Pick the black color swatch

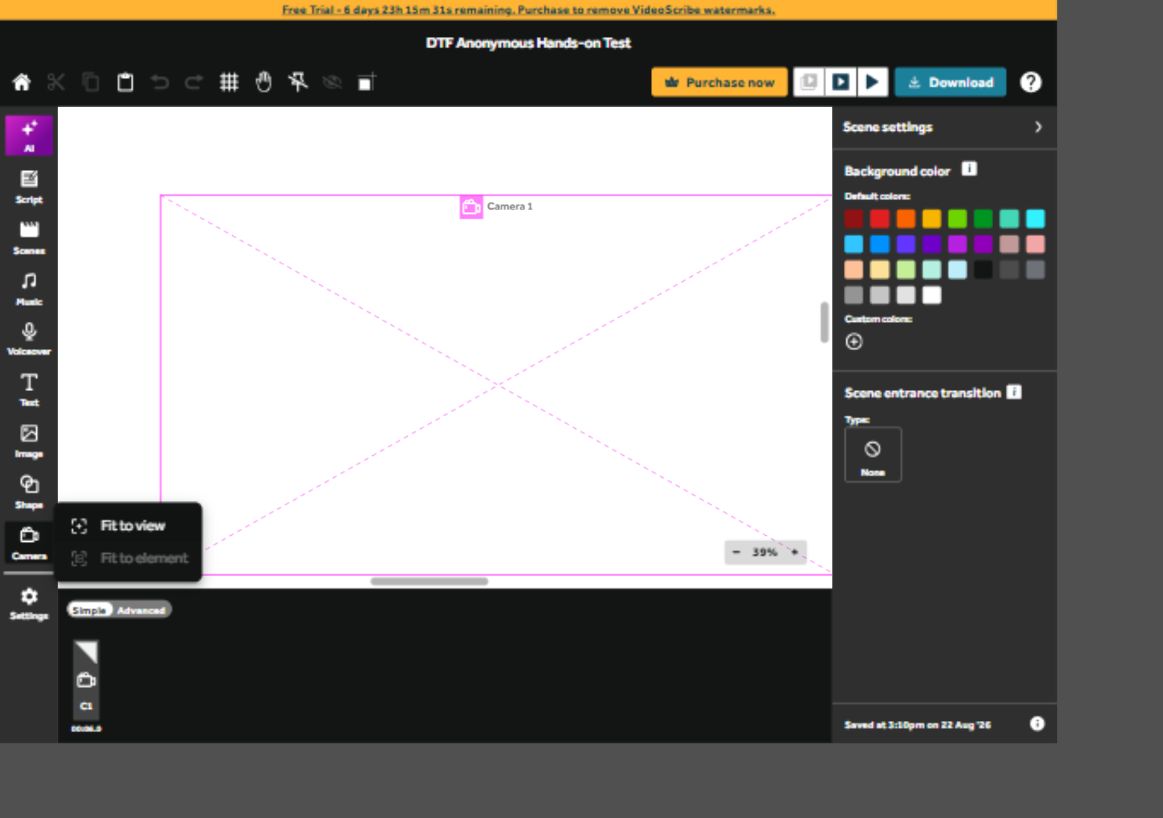pyautogui.click(x=984, y=270)
